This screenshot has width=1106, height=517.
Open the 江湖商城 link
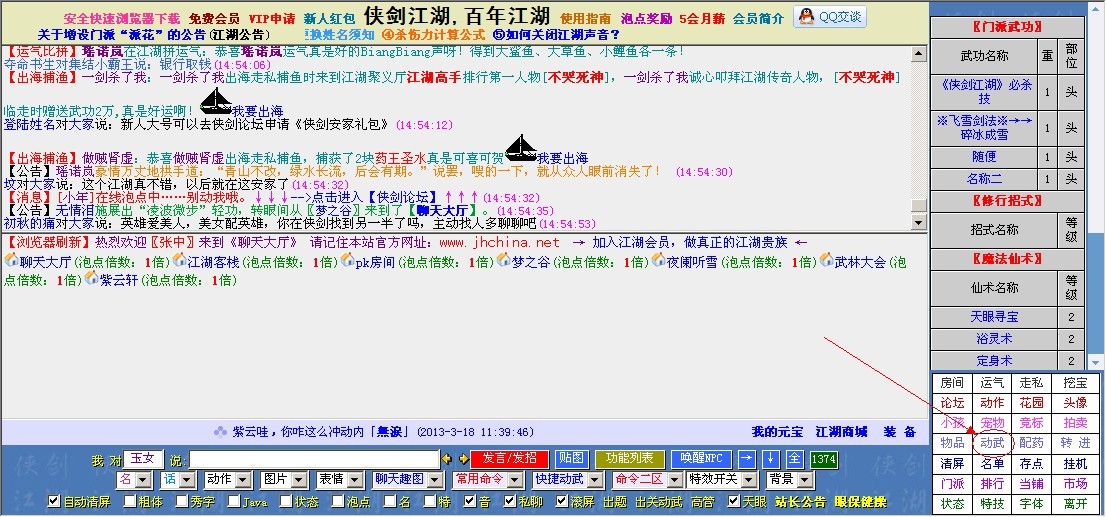pos(841,432)
